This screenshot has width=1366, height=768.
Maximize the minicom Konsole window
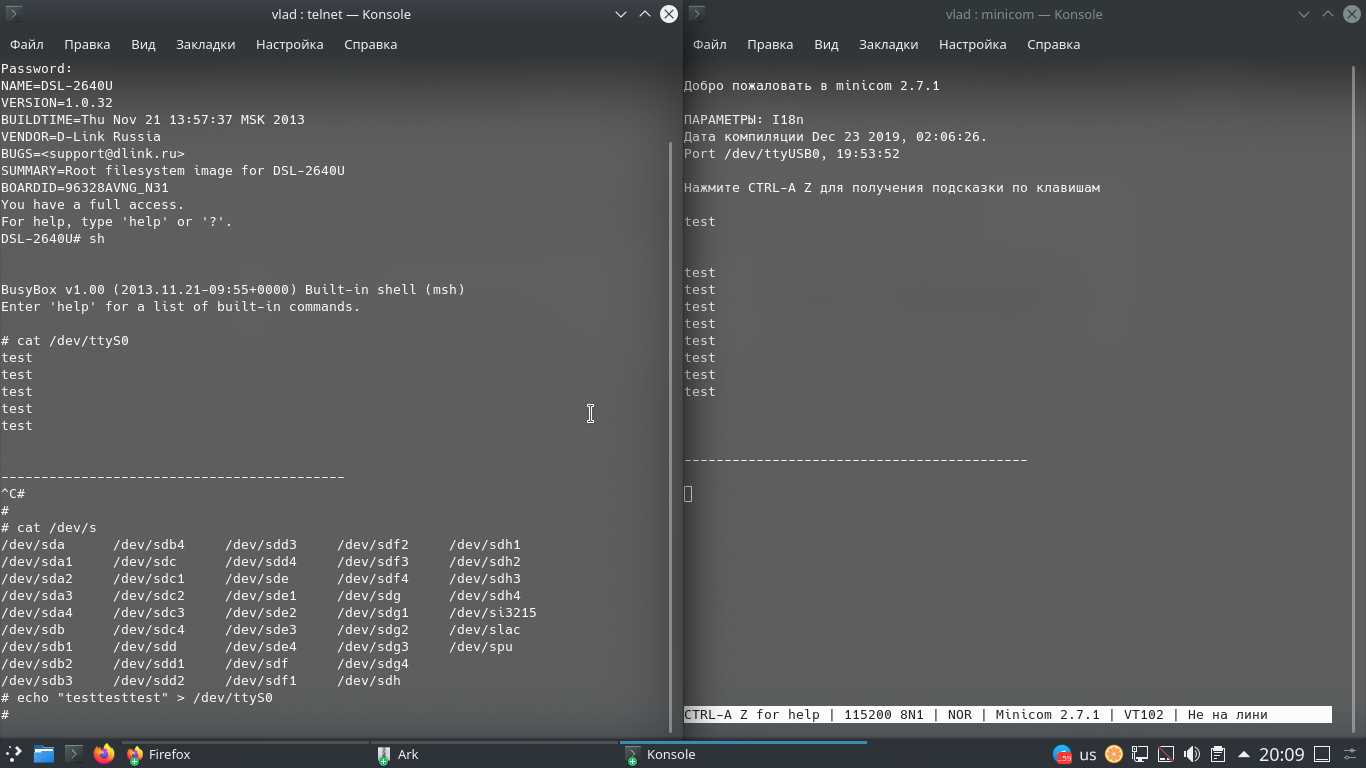1328,14
